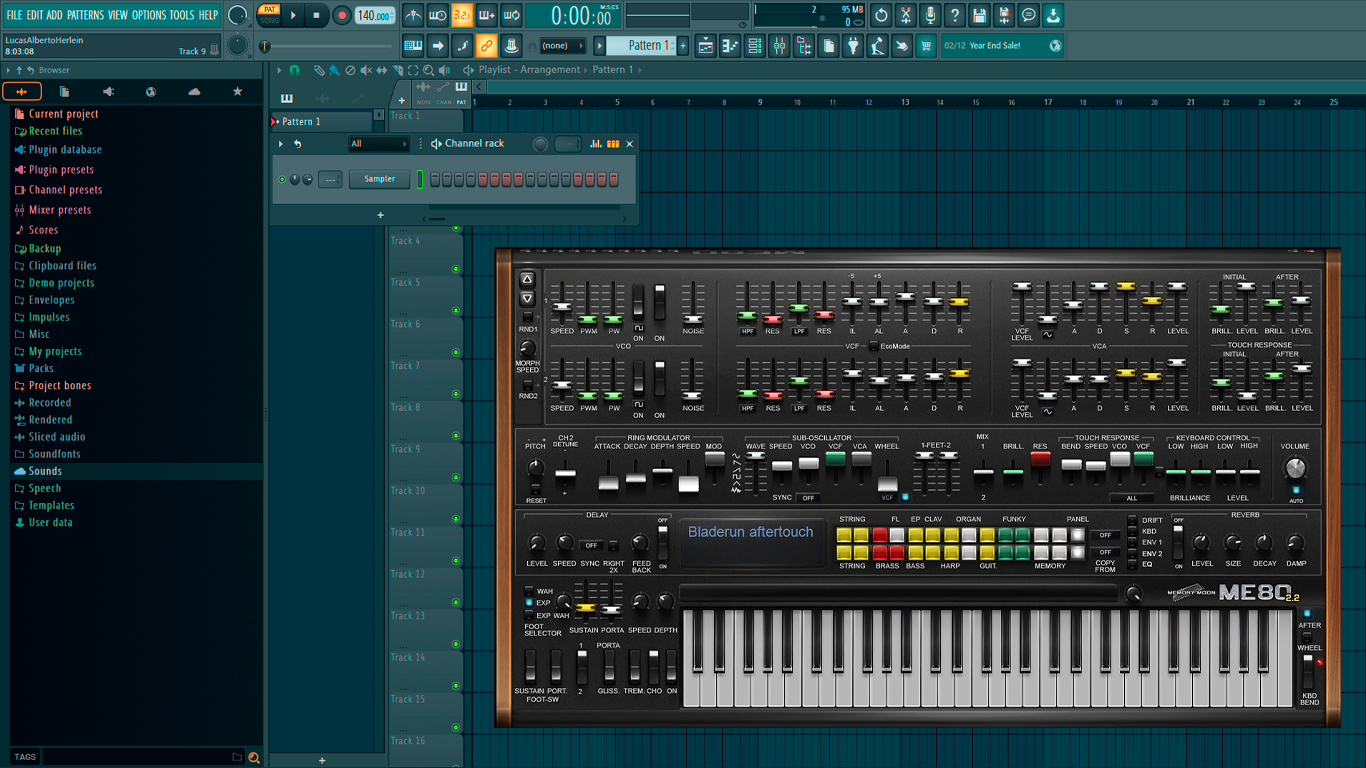Click the undo history icon
Screen dimensions: 1366x768
[x=881, y=15]
